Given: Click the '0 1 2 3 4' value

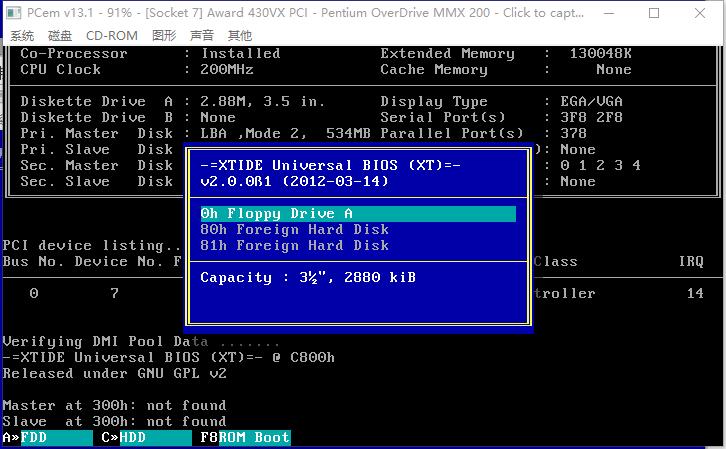Looking at the screenshot, I should point(601,165).
